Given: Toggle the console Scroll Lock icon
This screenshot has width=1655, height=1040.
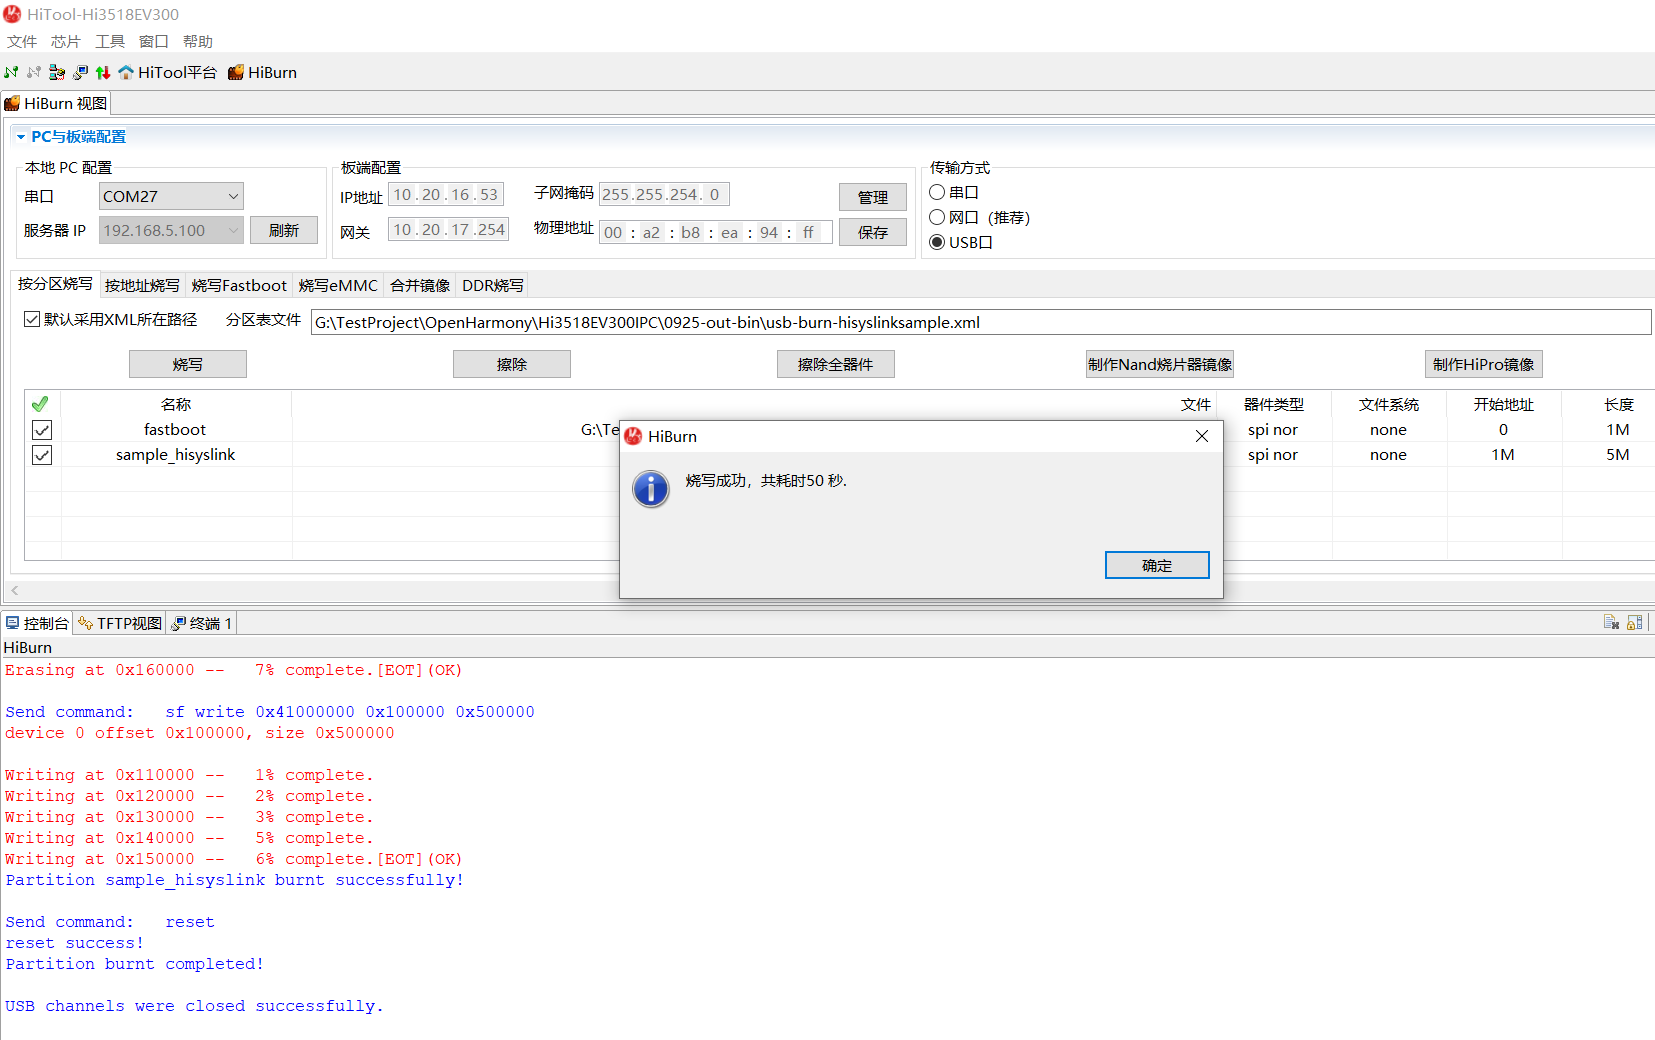Looking at the screenshot, I should click(1635, 622).
